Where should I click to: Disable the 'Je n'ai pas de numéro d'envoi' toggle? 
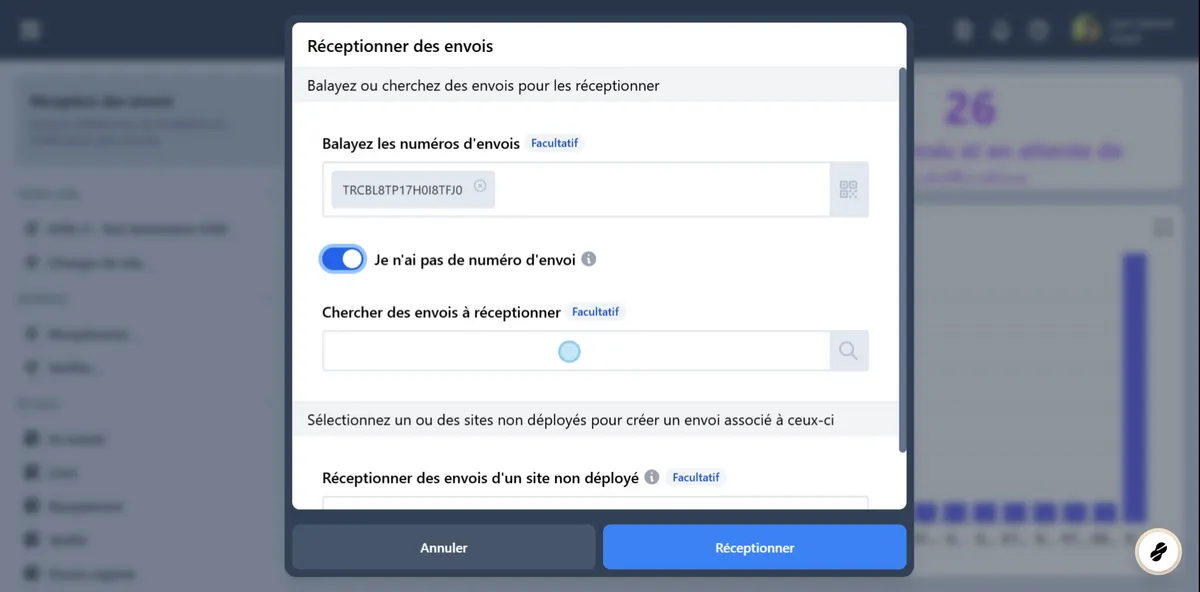[x=343, y=258]
